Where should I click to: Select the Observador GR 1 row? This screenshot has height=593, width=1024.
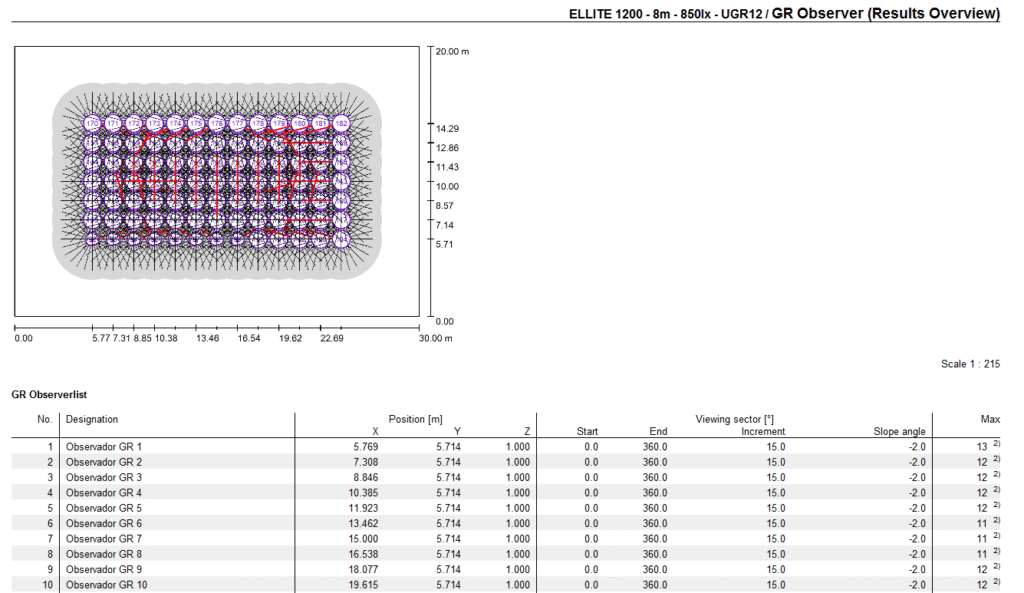pyautogui.click(x=104, y=447)
